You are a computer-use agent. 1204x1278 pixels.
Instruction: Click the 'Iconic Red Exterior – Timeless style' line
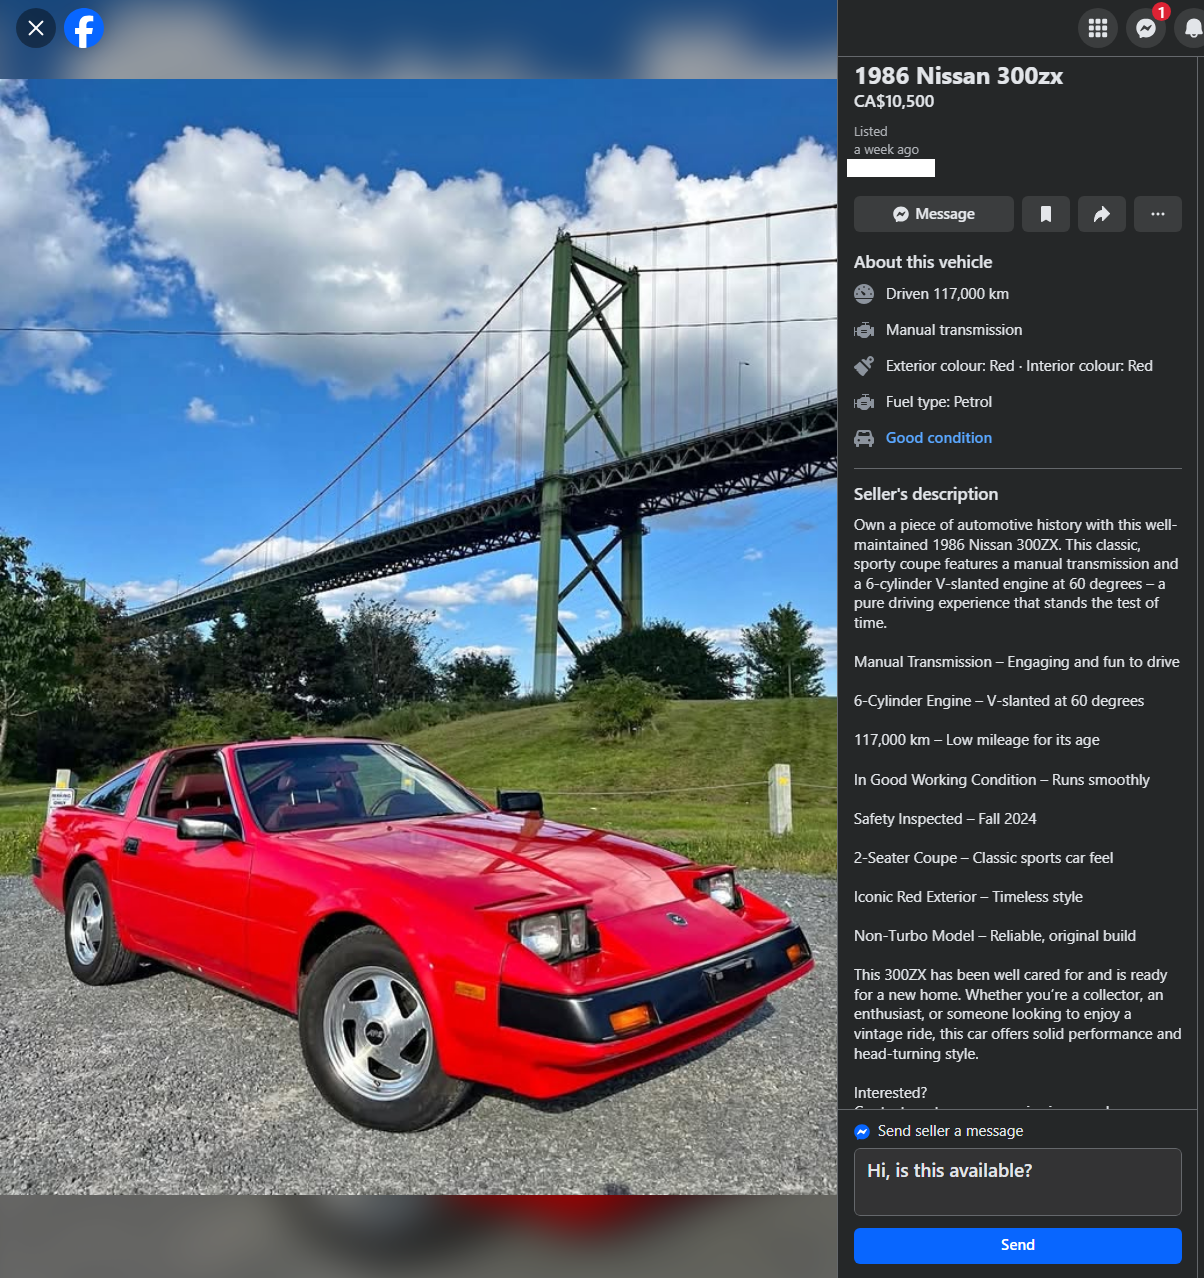pos(968,897)
